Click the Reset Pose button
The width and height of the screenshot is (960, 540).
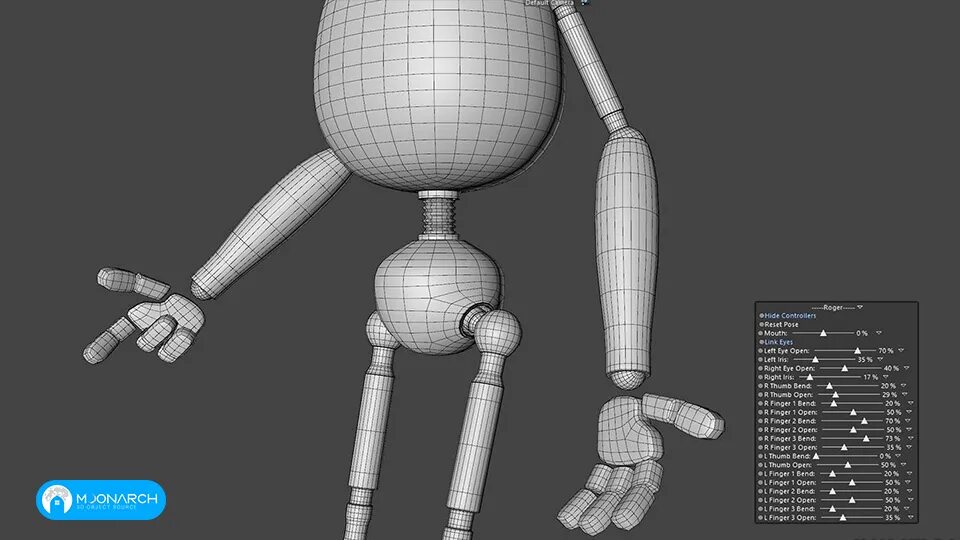coord(781,324)
